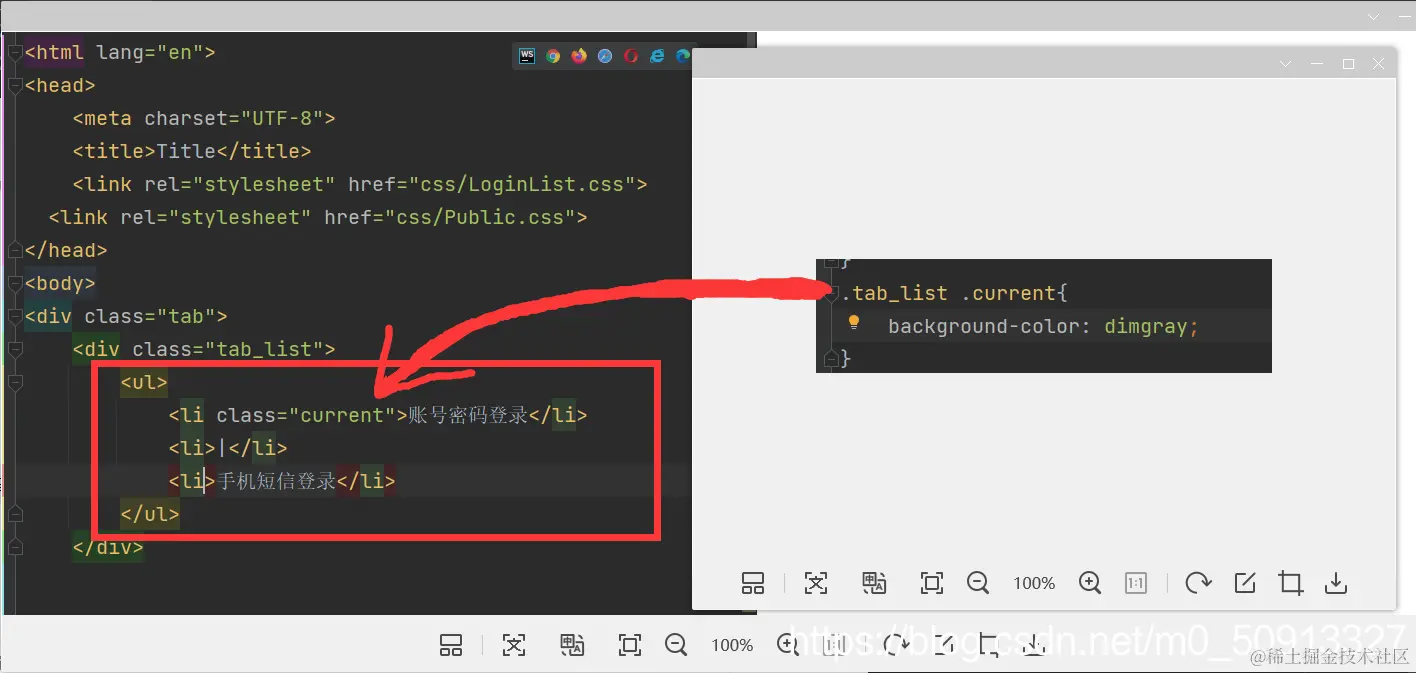Image resolution: width=1416 pixels, height=673 pixels.
Task: Collapse the ul tag fold marker
Action: [x=14, y=382]
